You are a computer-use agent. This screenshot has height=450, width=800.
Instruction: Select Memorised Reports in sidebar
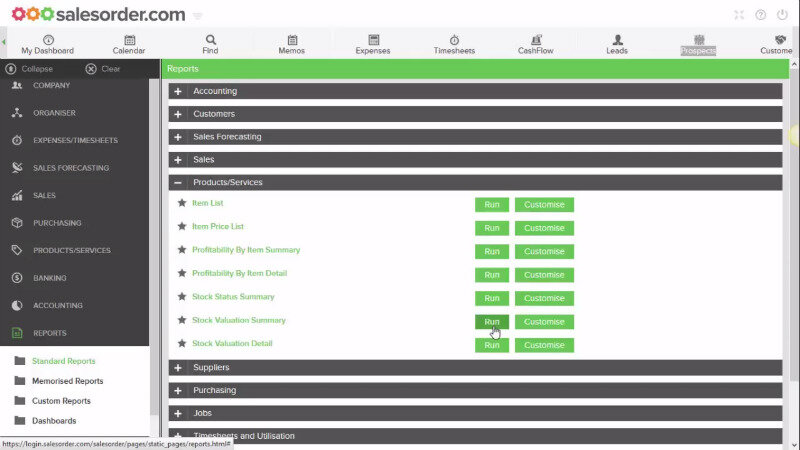tap(67, 381)
